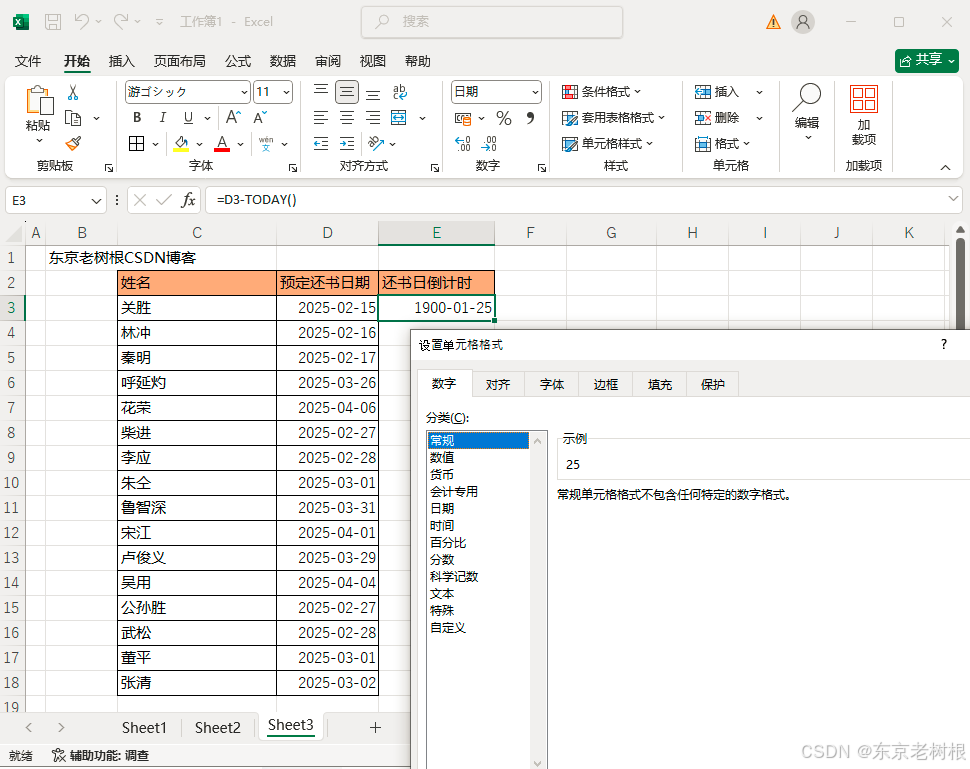Switch to the 对齐 dialog tab
The width and height of the screenshot is (970, 769).
pyautogui.click(x=498, y=384)
